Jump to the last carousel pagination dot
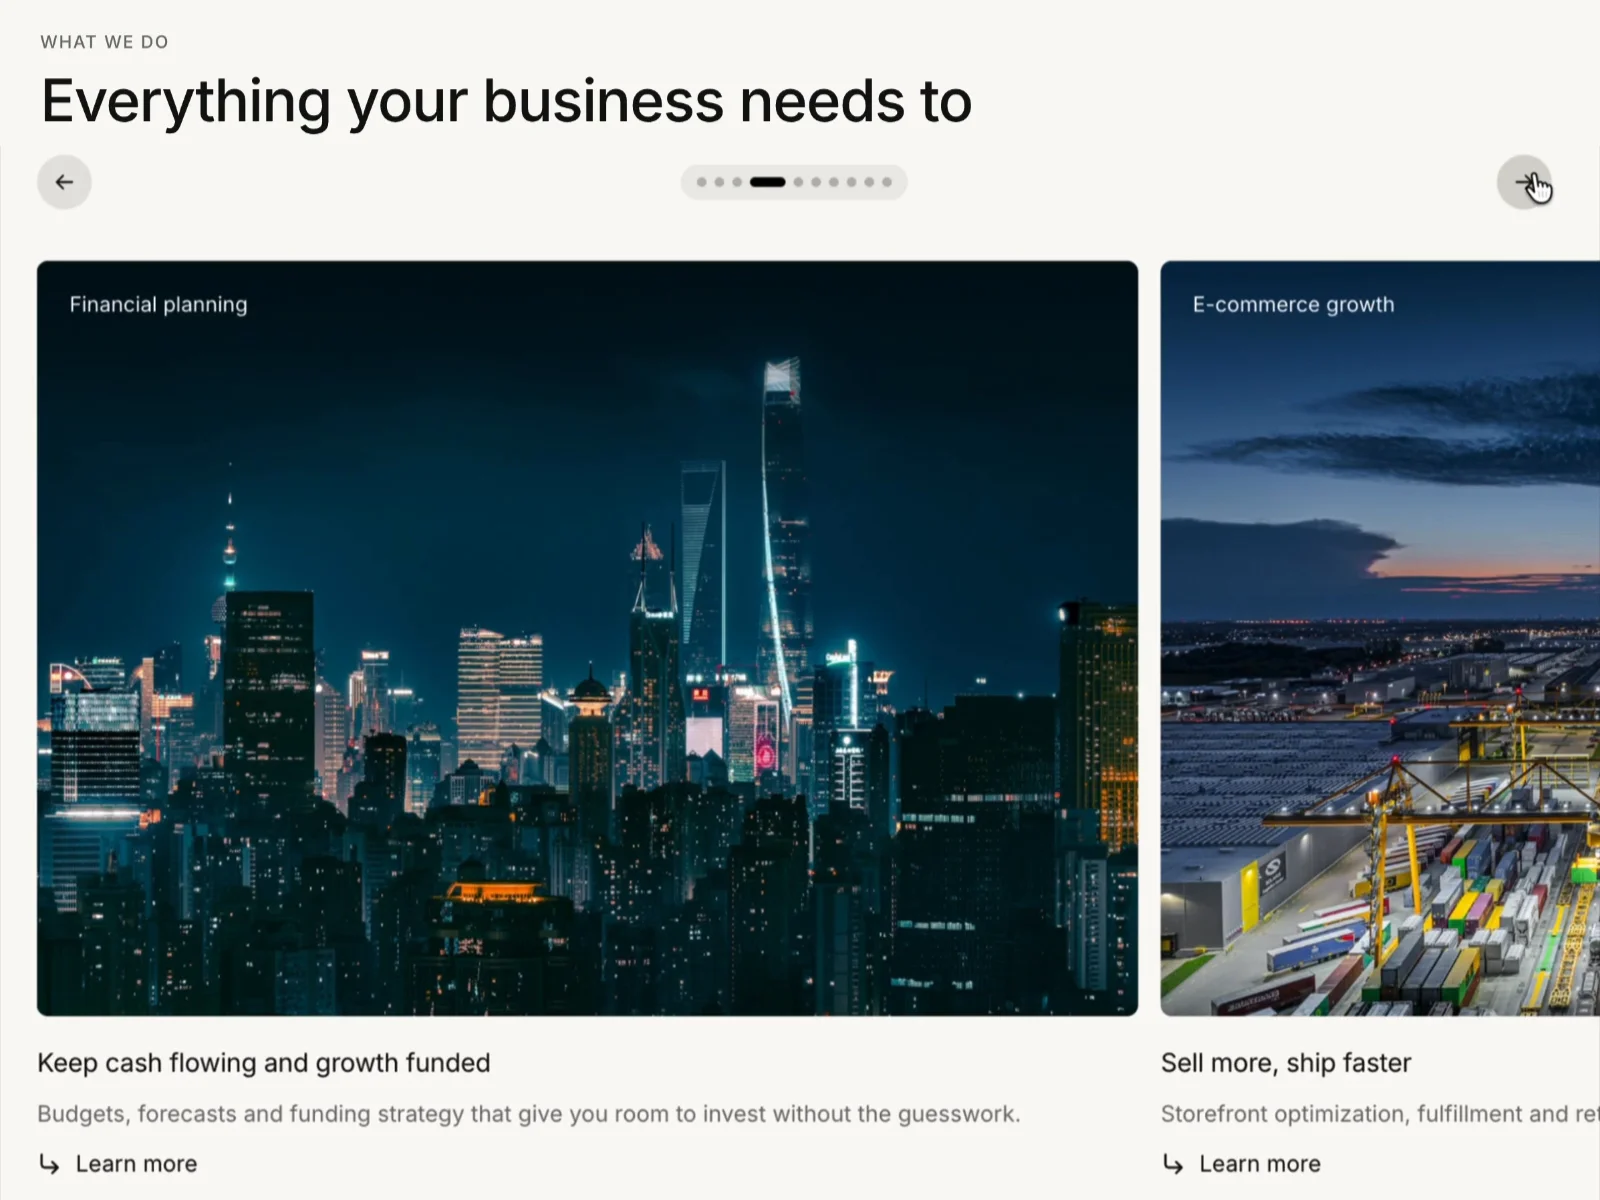Screen dimensions: 1600x1200 click(x=887, y=182)
